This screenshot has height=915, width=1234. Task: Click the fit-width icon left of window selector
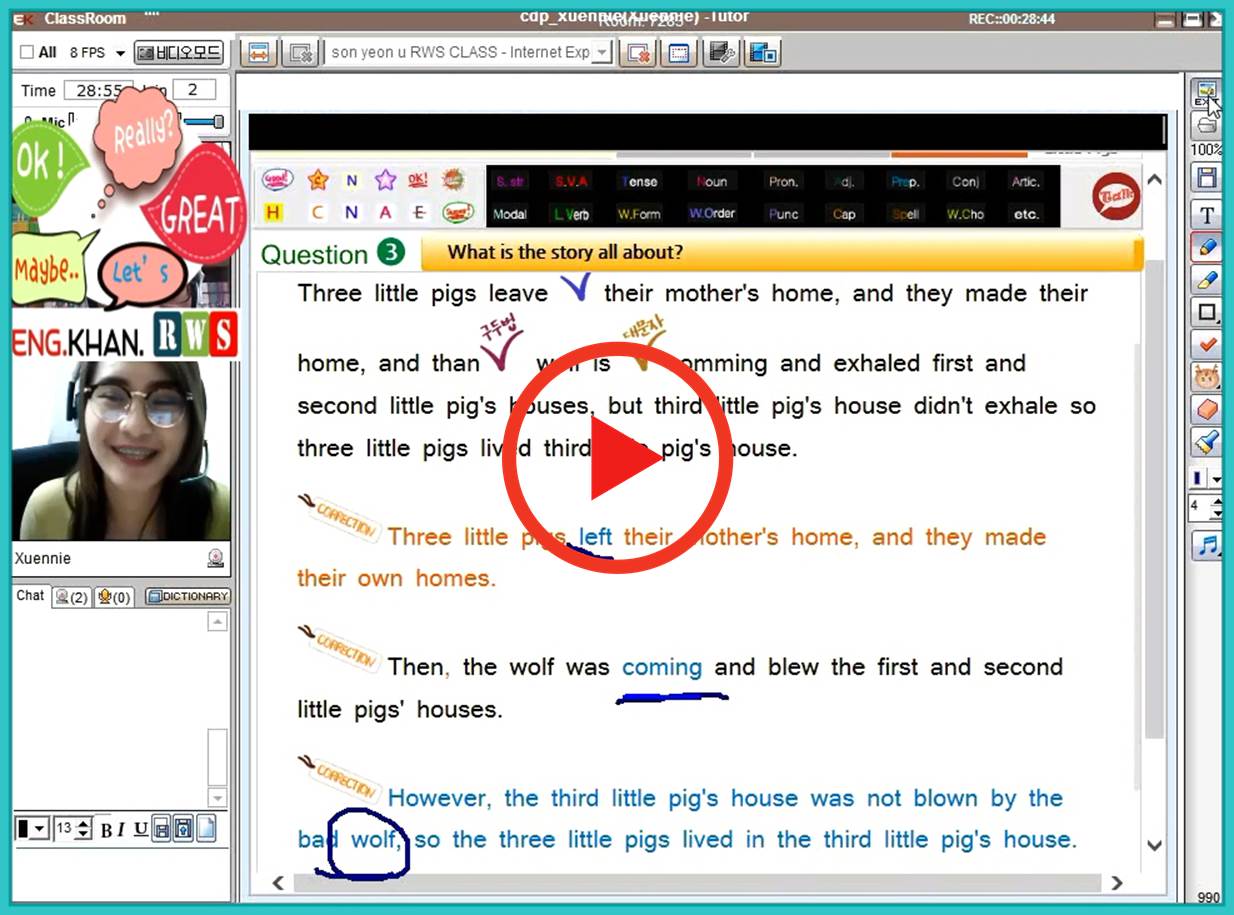click(x=258, y=53)
